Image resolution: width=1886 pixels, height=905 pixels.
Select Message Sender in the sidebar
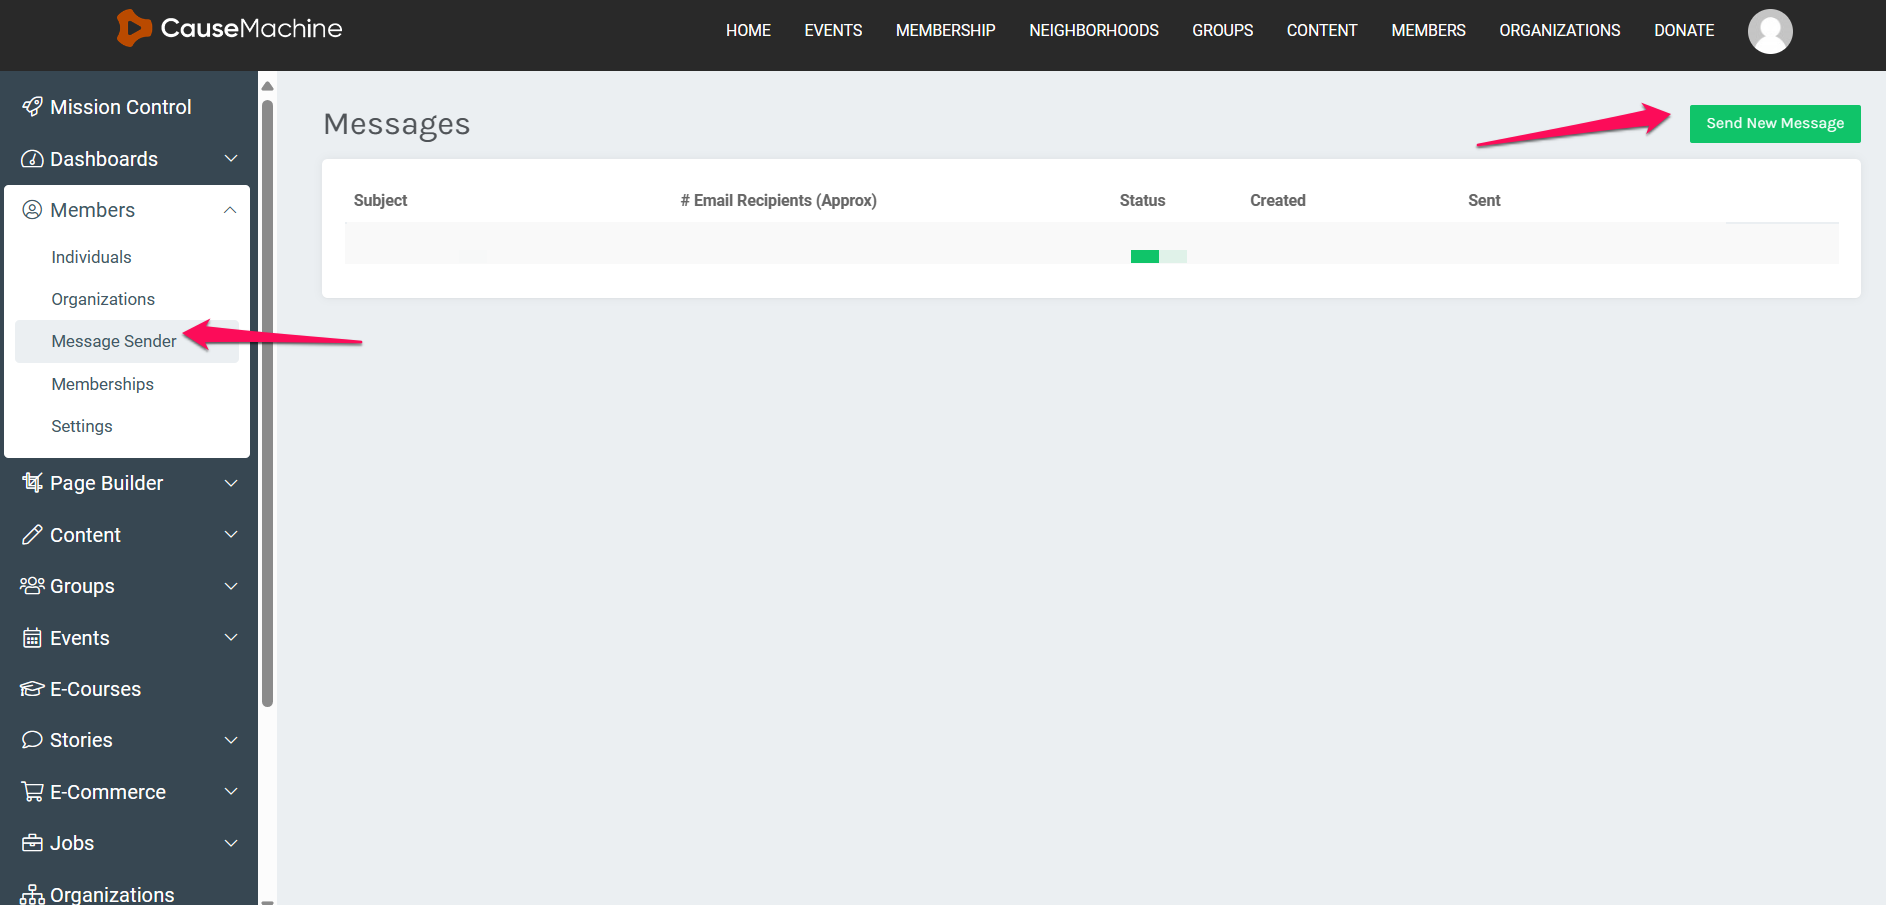click(127, 341)
